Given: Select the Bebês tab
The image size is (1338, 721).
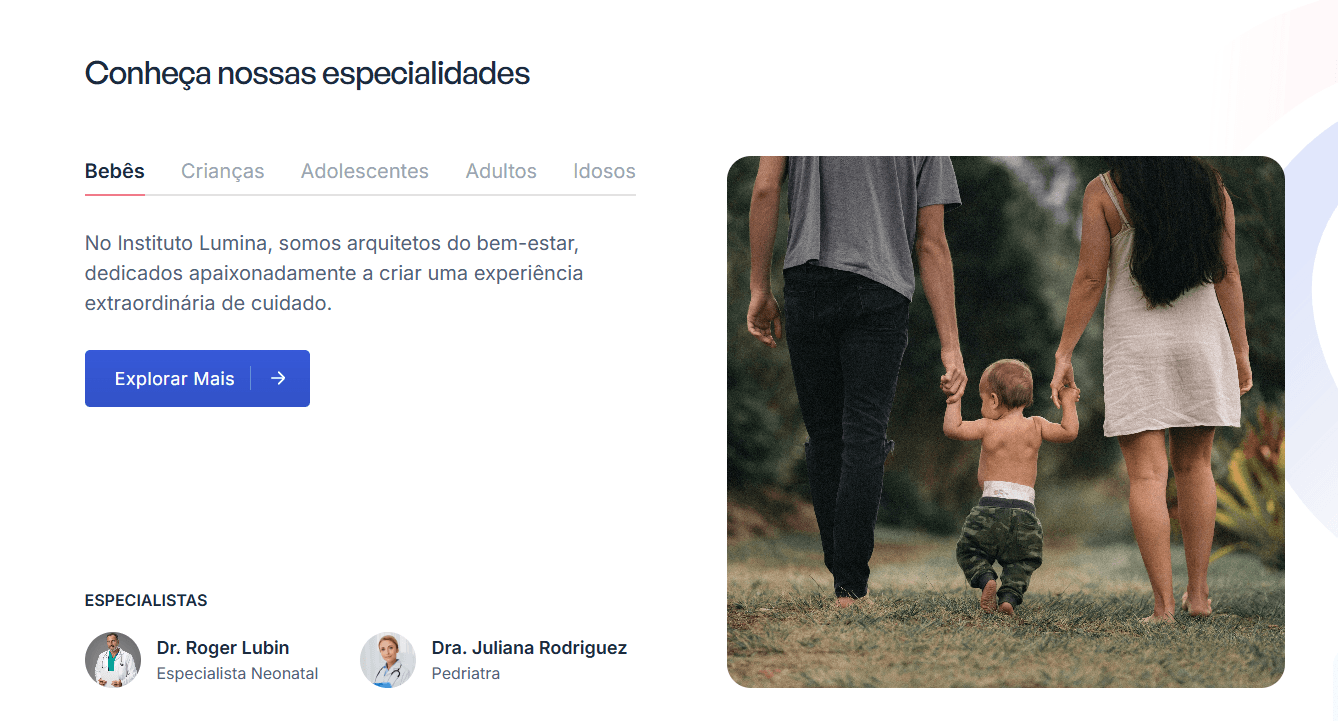Looking at the screenshot, I should (x=115, y=171).
